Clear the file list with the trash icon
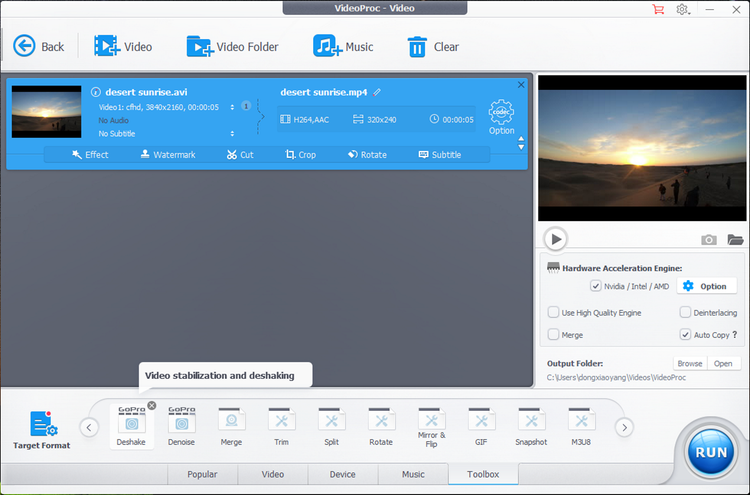 coord(433,46)
